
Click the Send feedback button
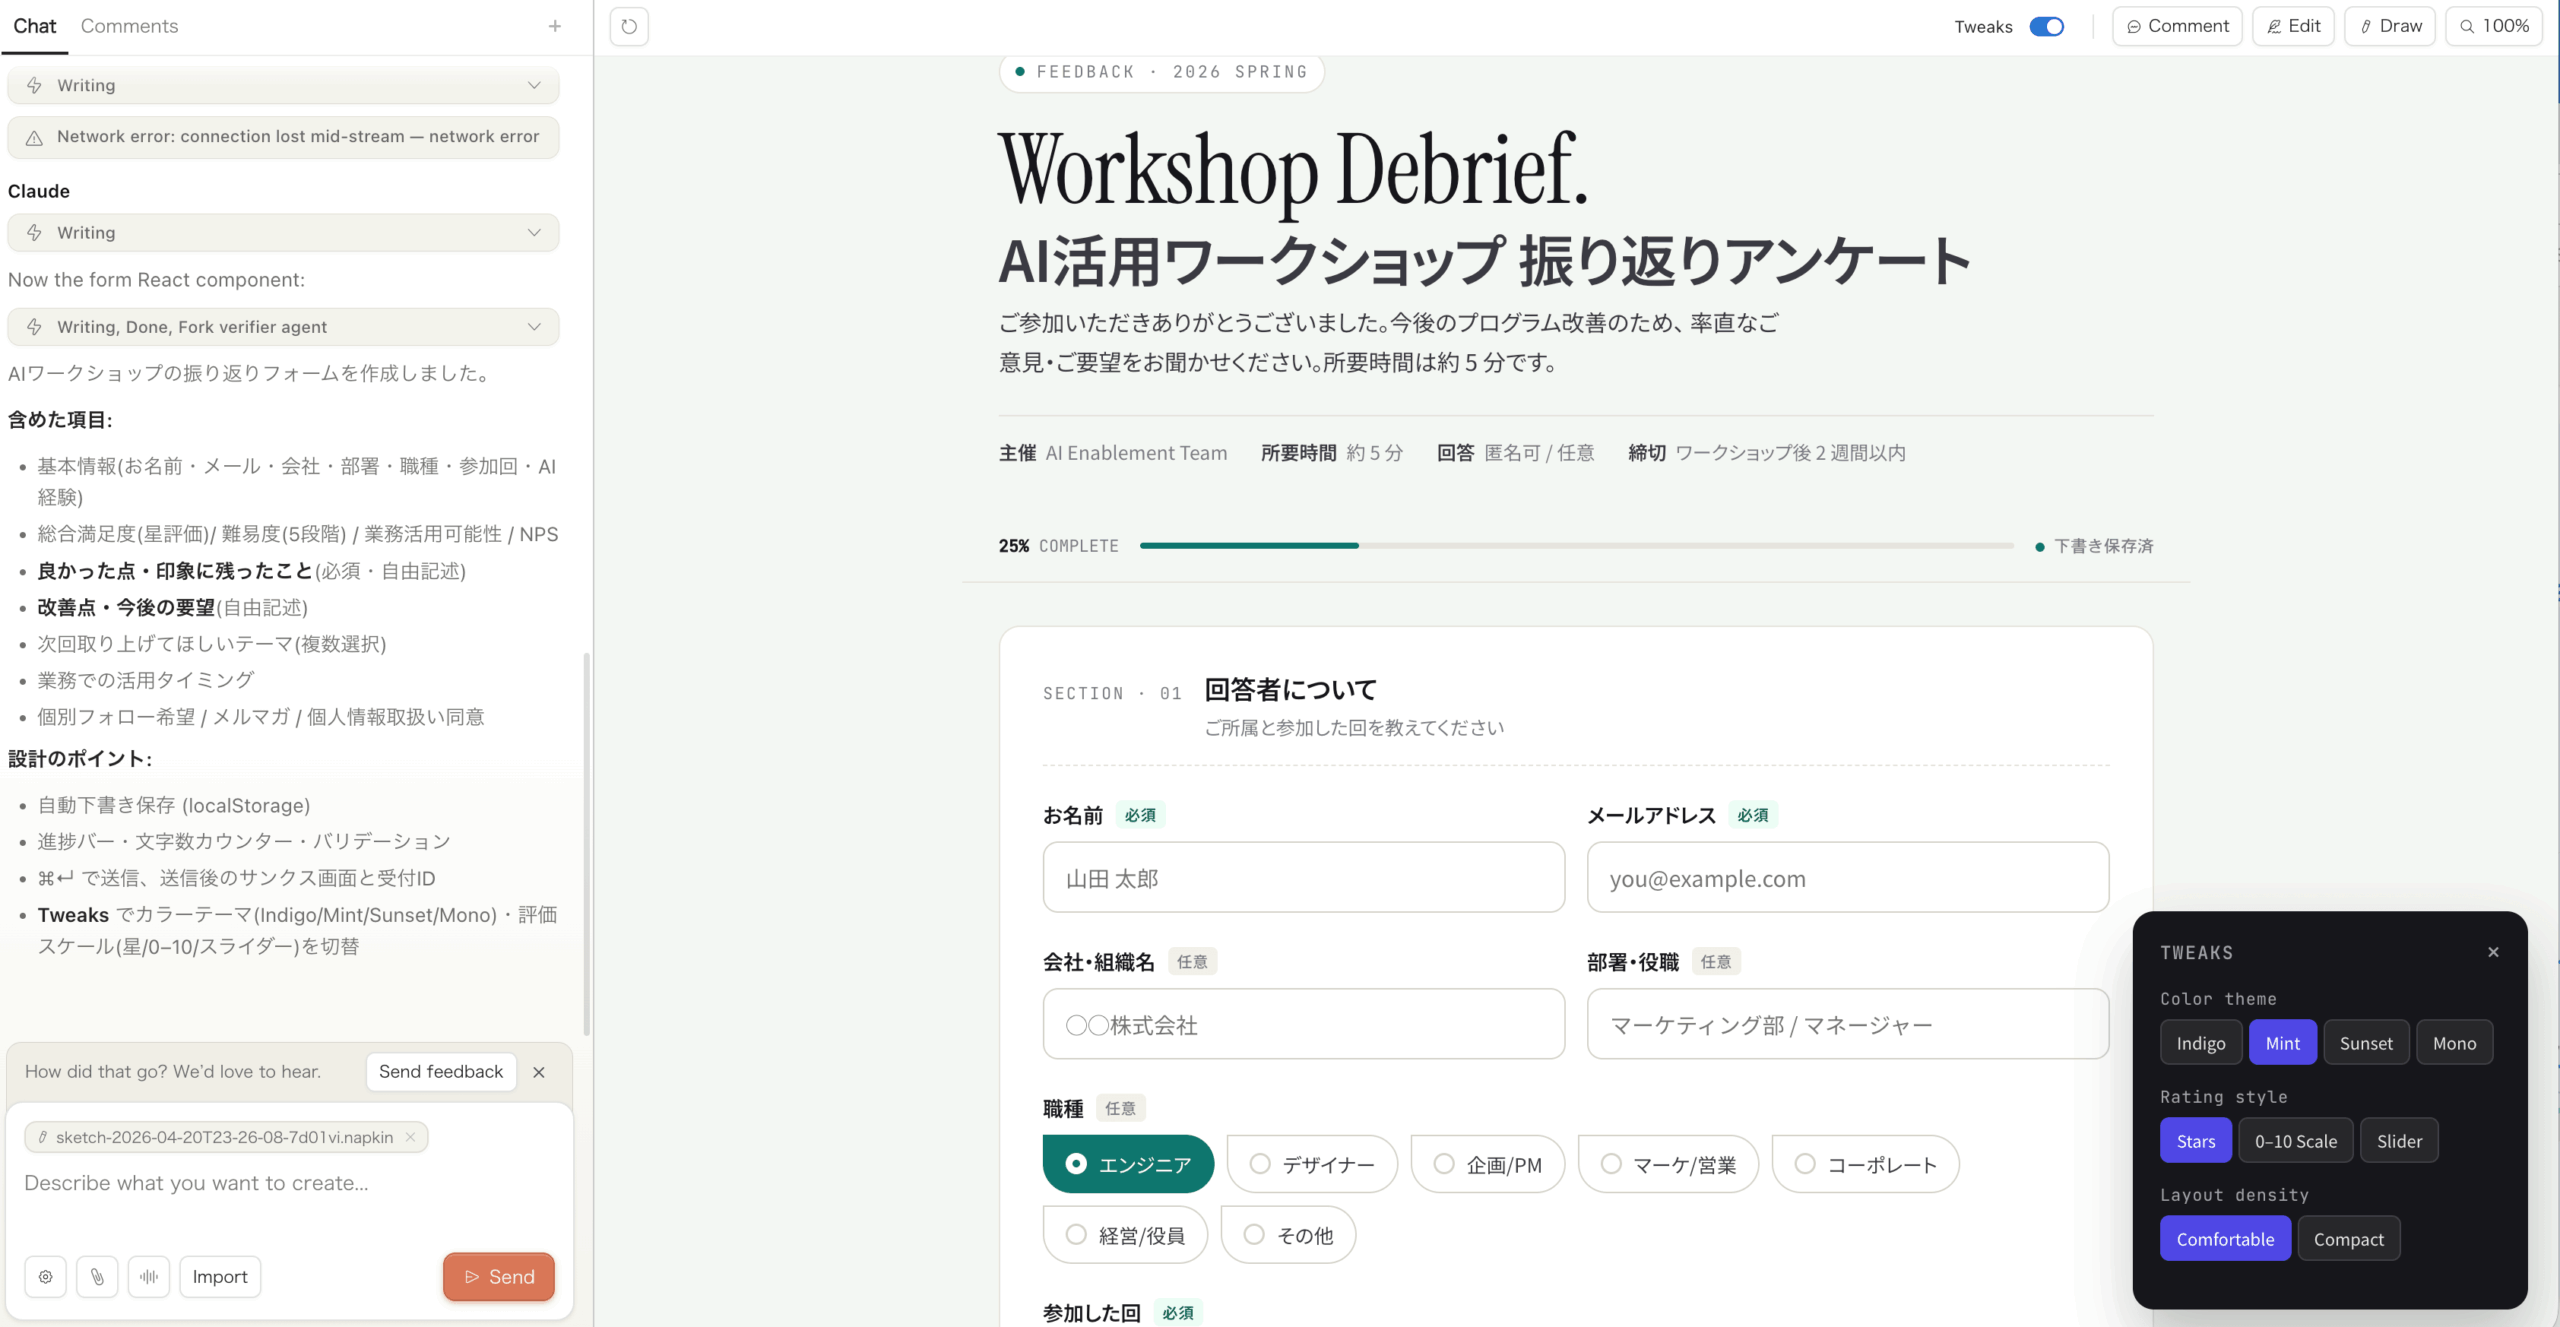(x=440, y=1071)
